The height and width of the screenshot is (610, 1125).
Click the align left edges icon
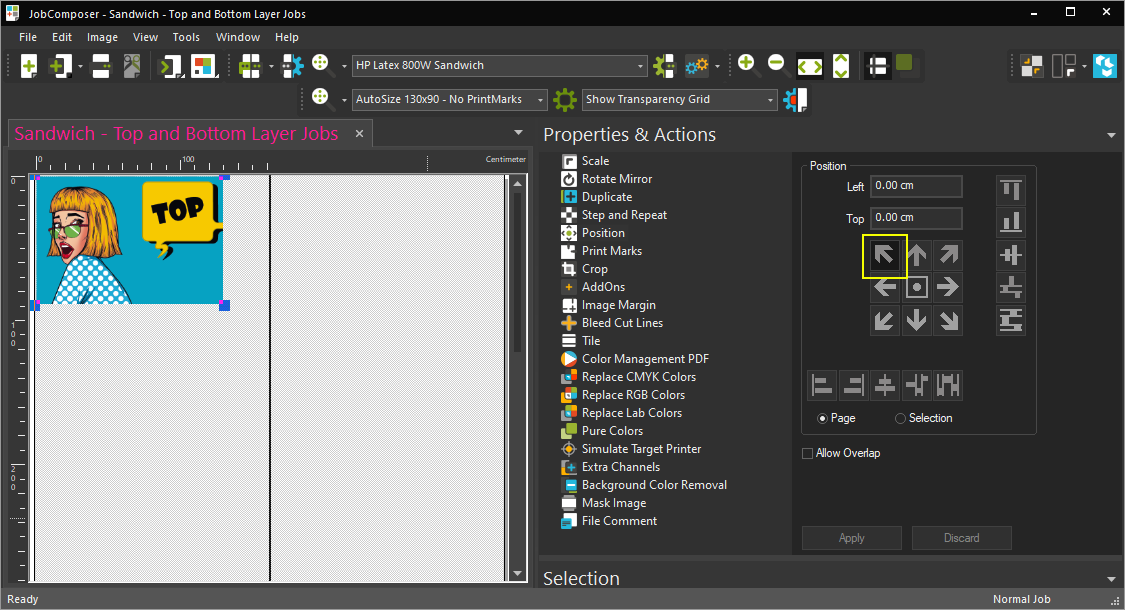(822, 385)
